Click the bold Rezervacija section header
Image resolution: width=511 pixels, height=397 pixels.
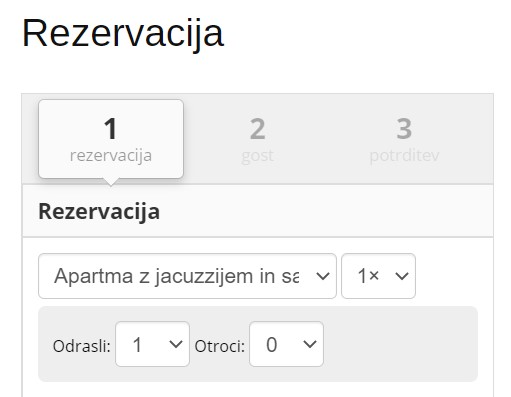click(99, 211)
